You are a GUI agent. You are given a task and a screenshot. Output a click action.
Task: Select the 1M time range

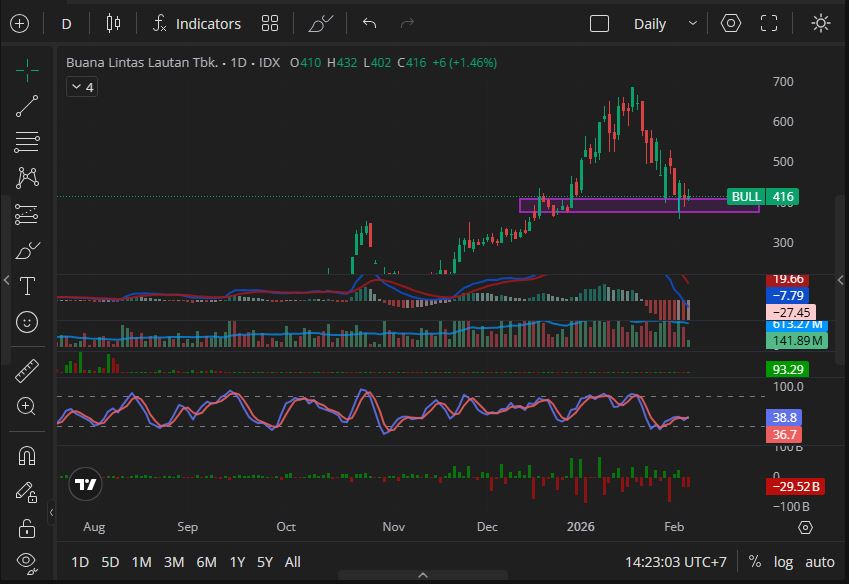pos(142,562)
